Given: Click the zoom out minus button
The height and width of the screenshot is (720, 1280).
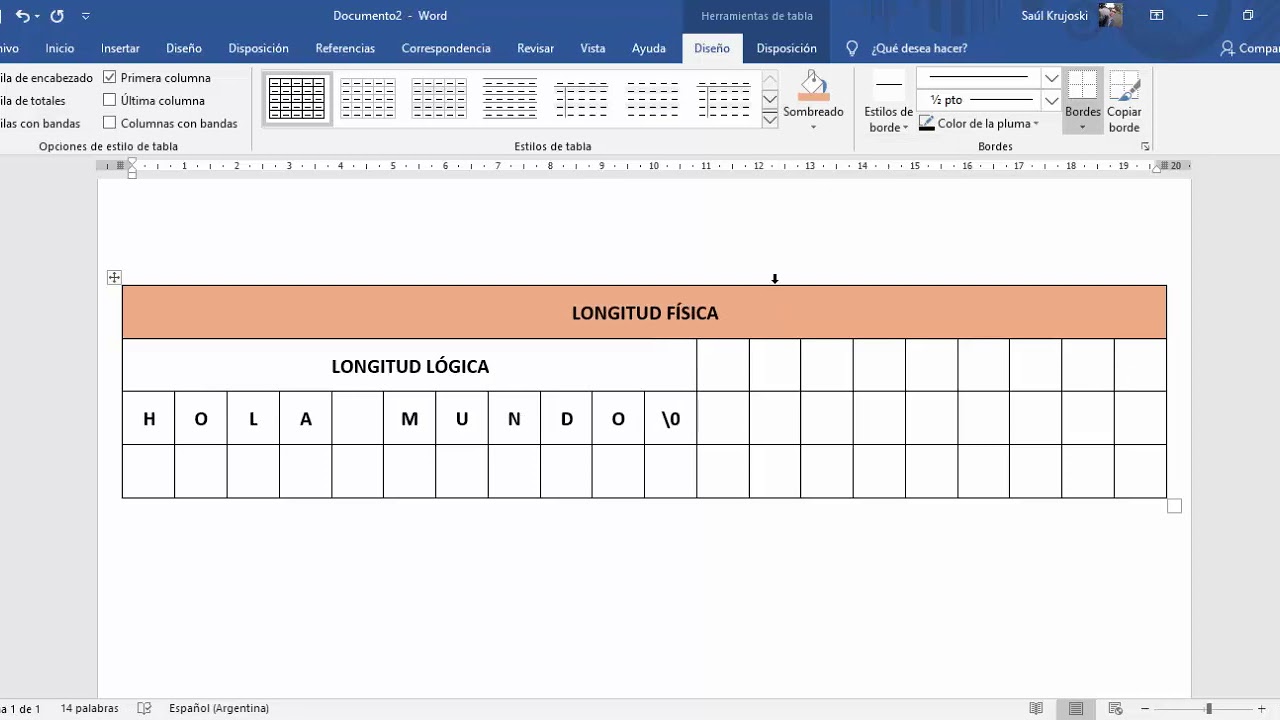Looking at the screenshot, I should 1145,708.
